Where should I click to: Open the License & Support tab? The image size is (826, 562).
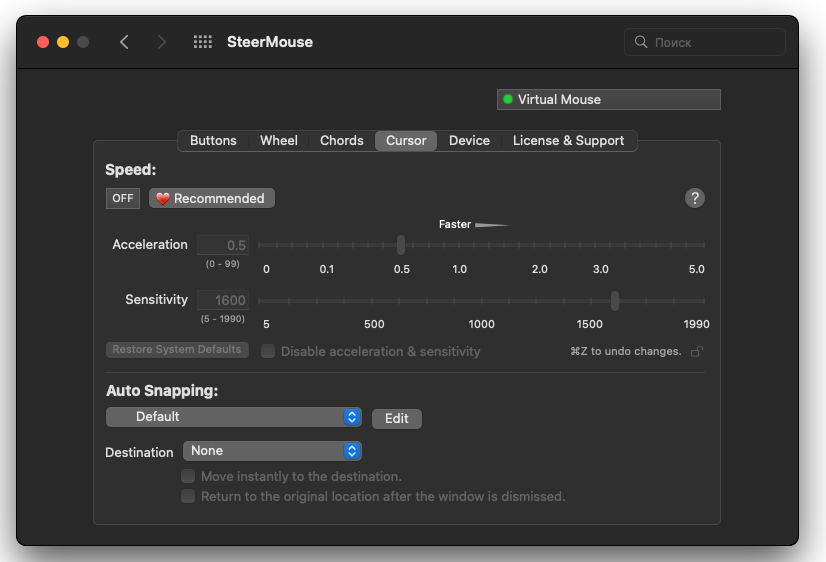568,141
